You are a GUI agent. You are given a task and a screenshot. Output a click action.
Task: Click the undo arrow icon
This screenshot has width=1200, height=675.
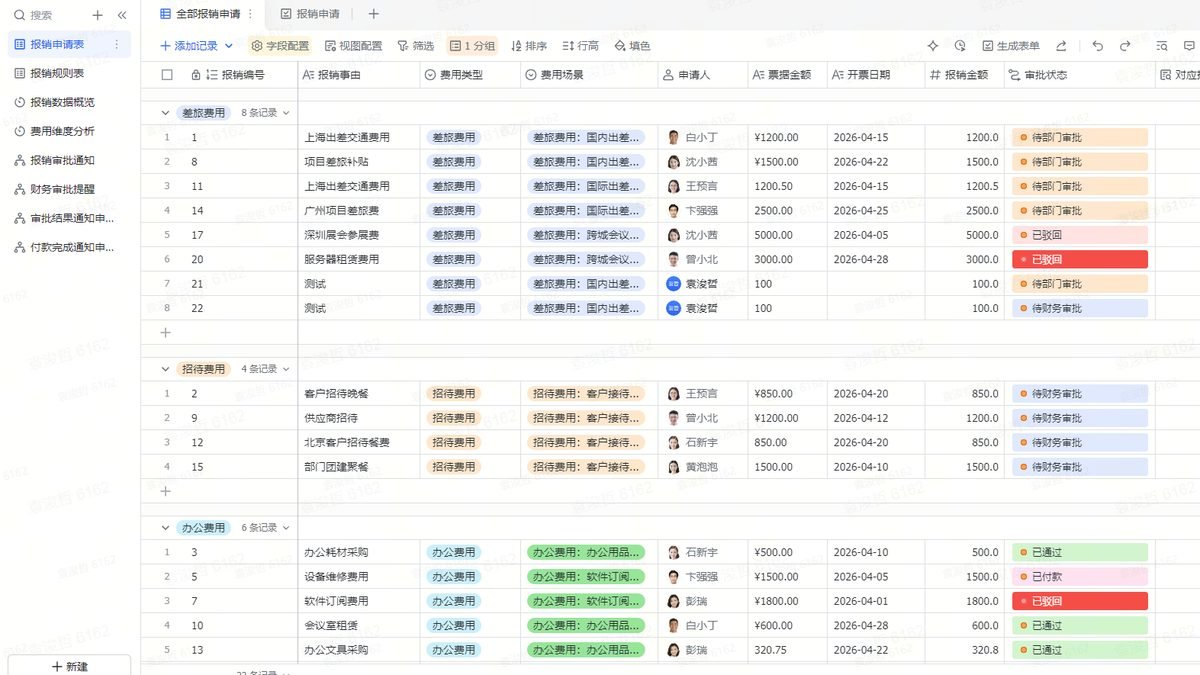[1098, 46]
